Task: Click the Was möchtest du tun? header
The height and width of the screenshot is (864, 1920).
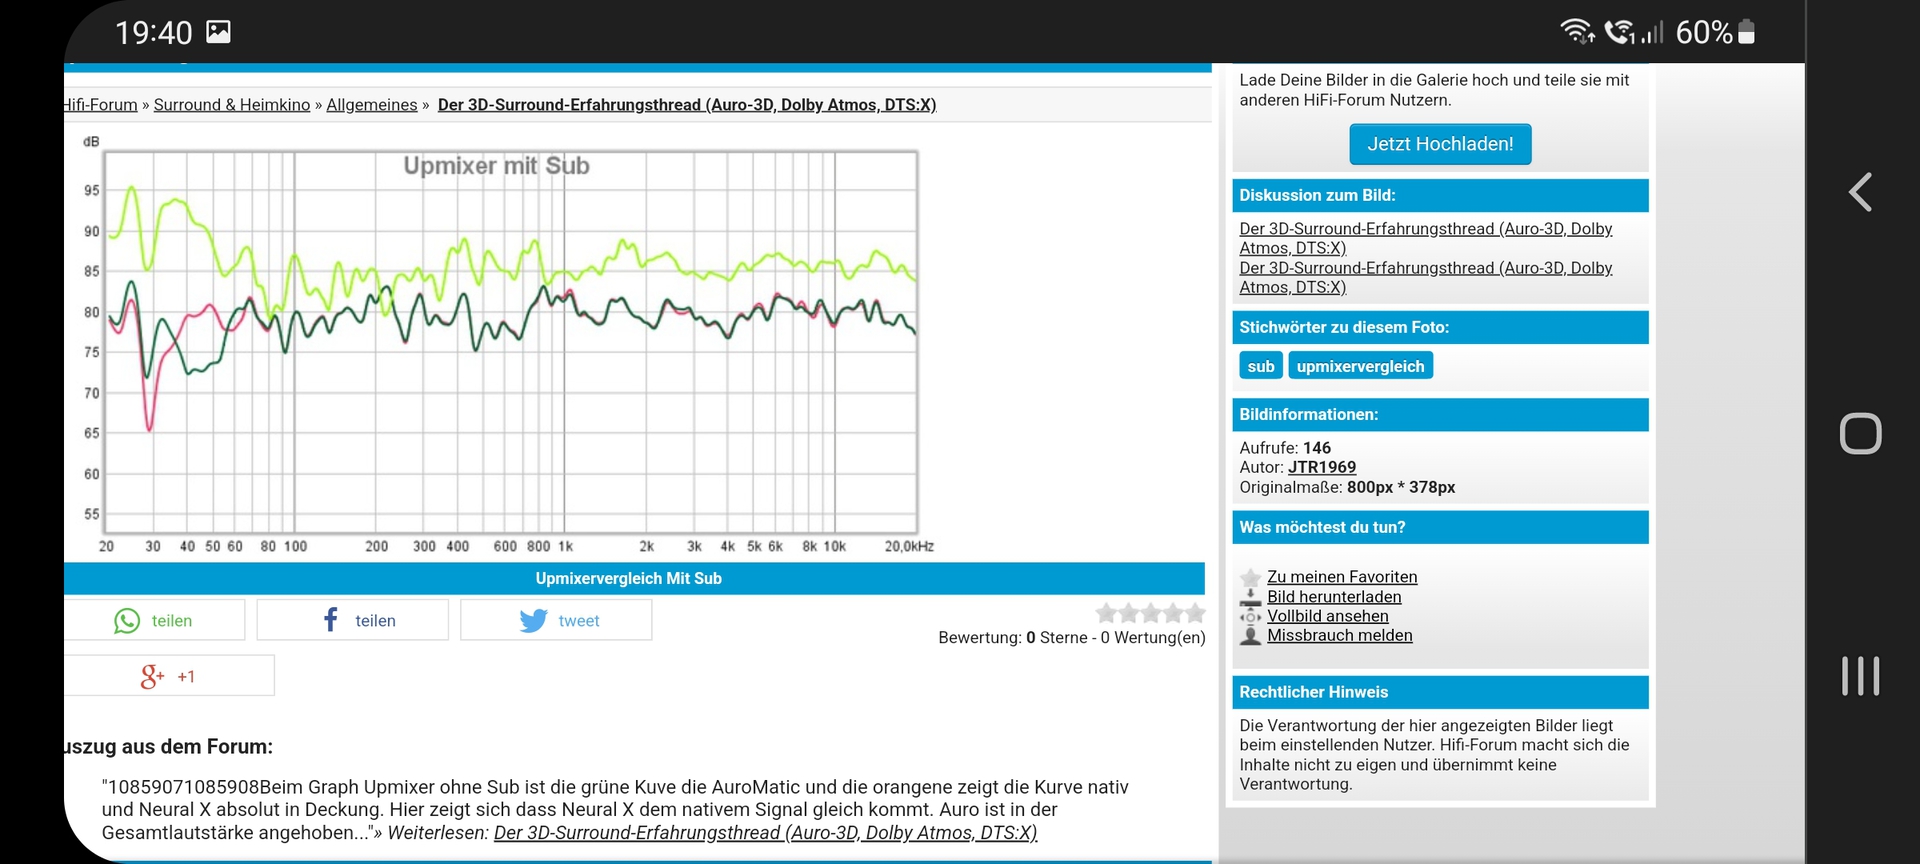Action: tap(1440, 528)
